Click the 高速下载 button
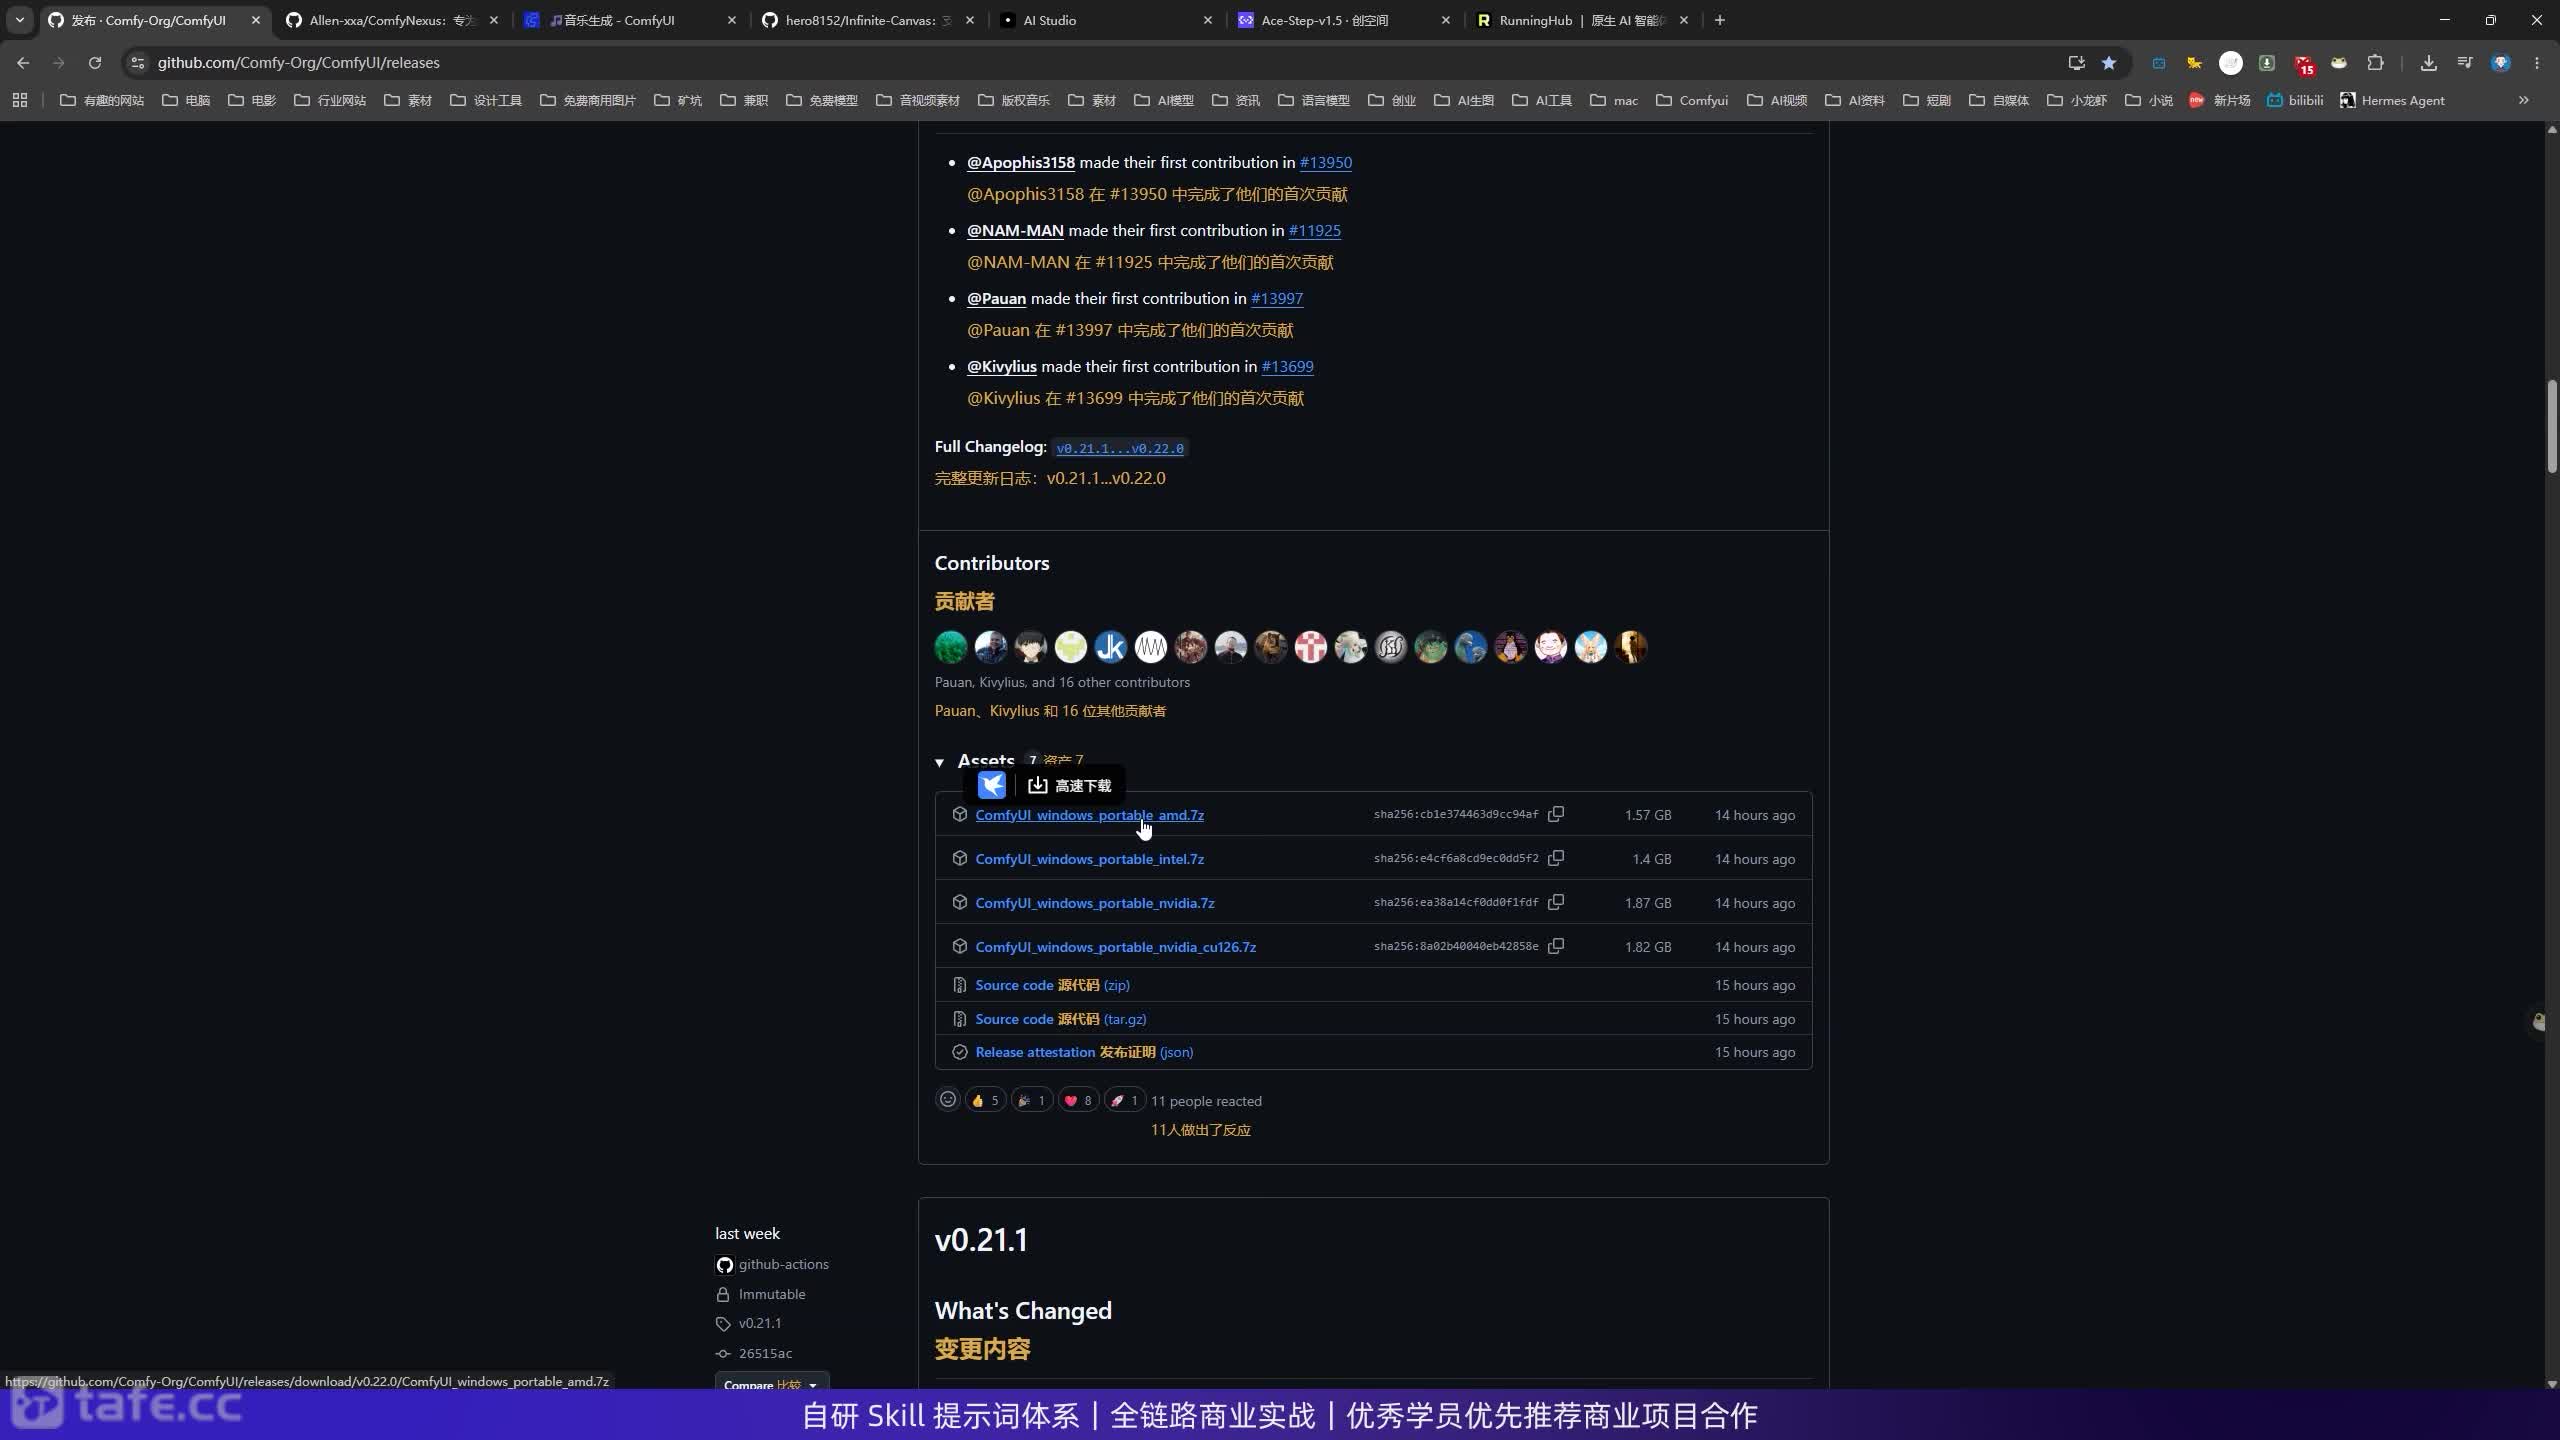2560x1440 pixels. point(1070,785)
